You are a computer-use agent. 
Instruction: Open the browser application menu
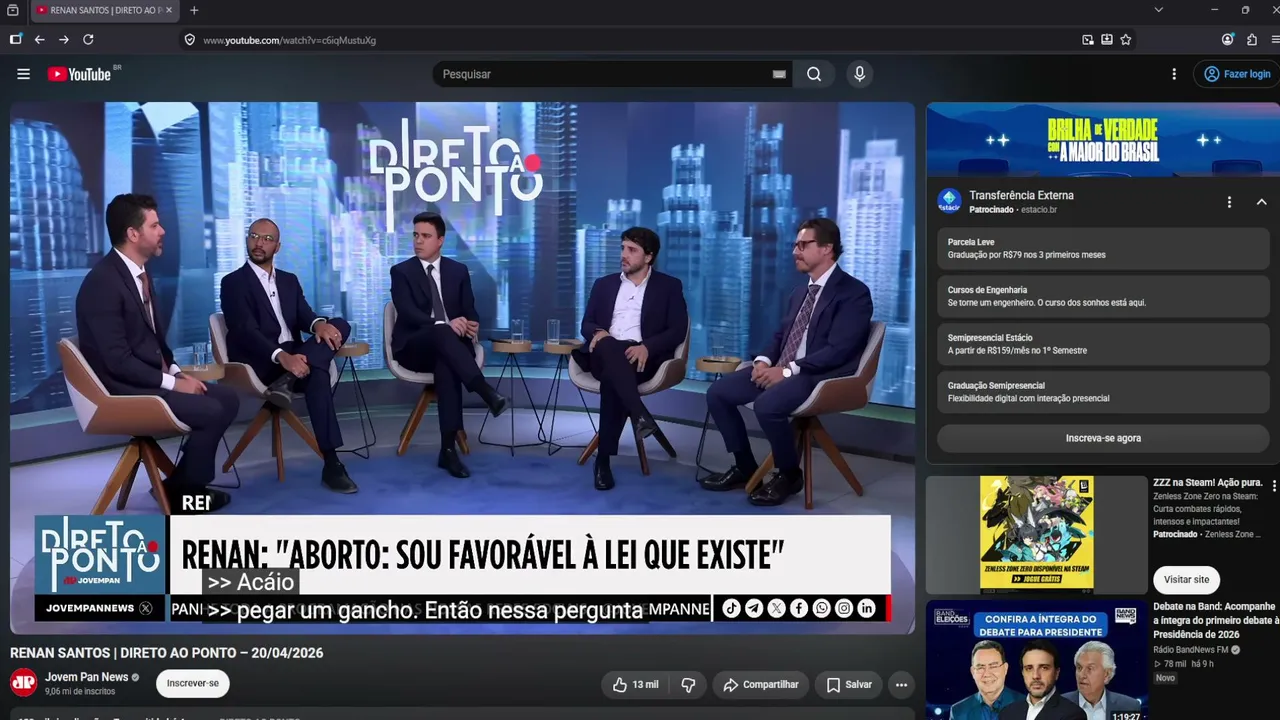[x=1275, y=40]
